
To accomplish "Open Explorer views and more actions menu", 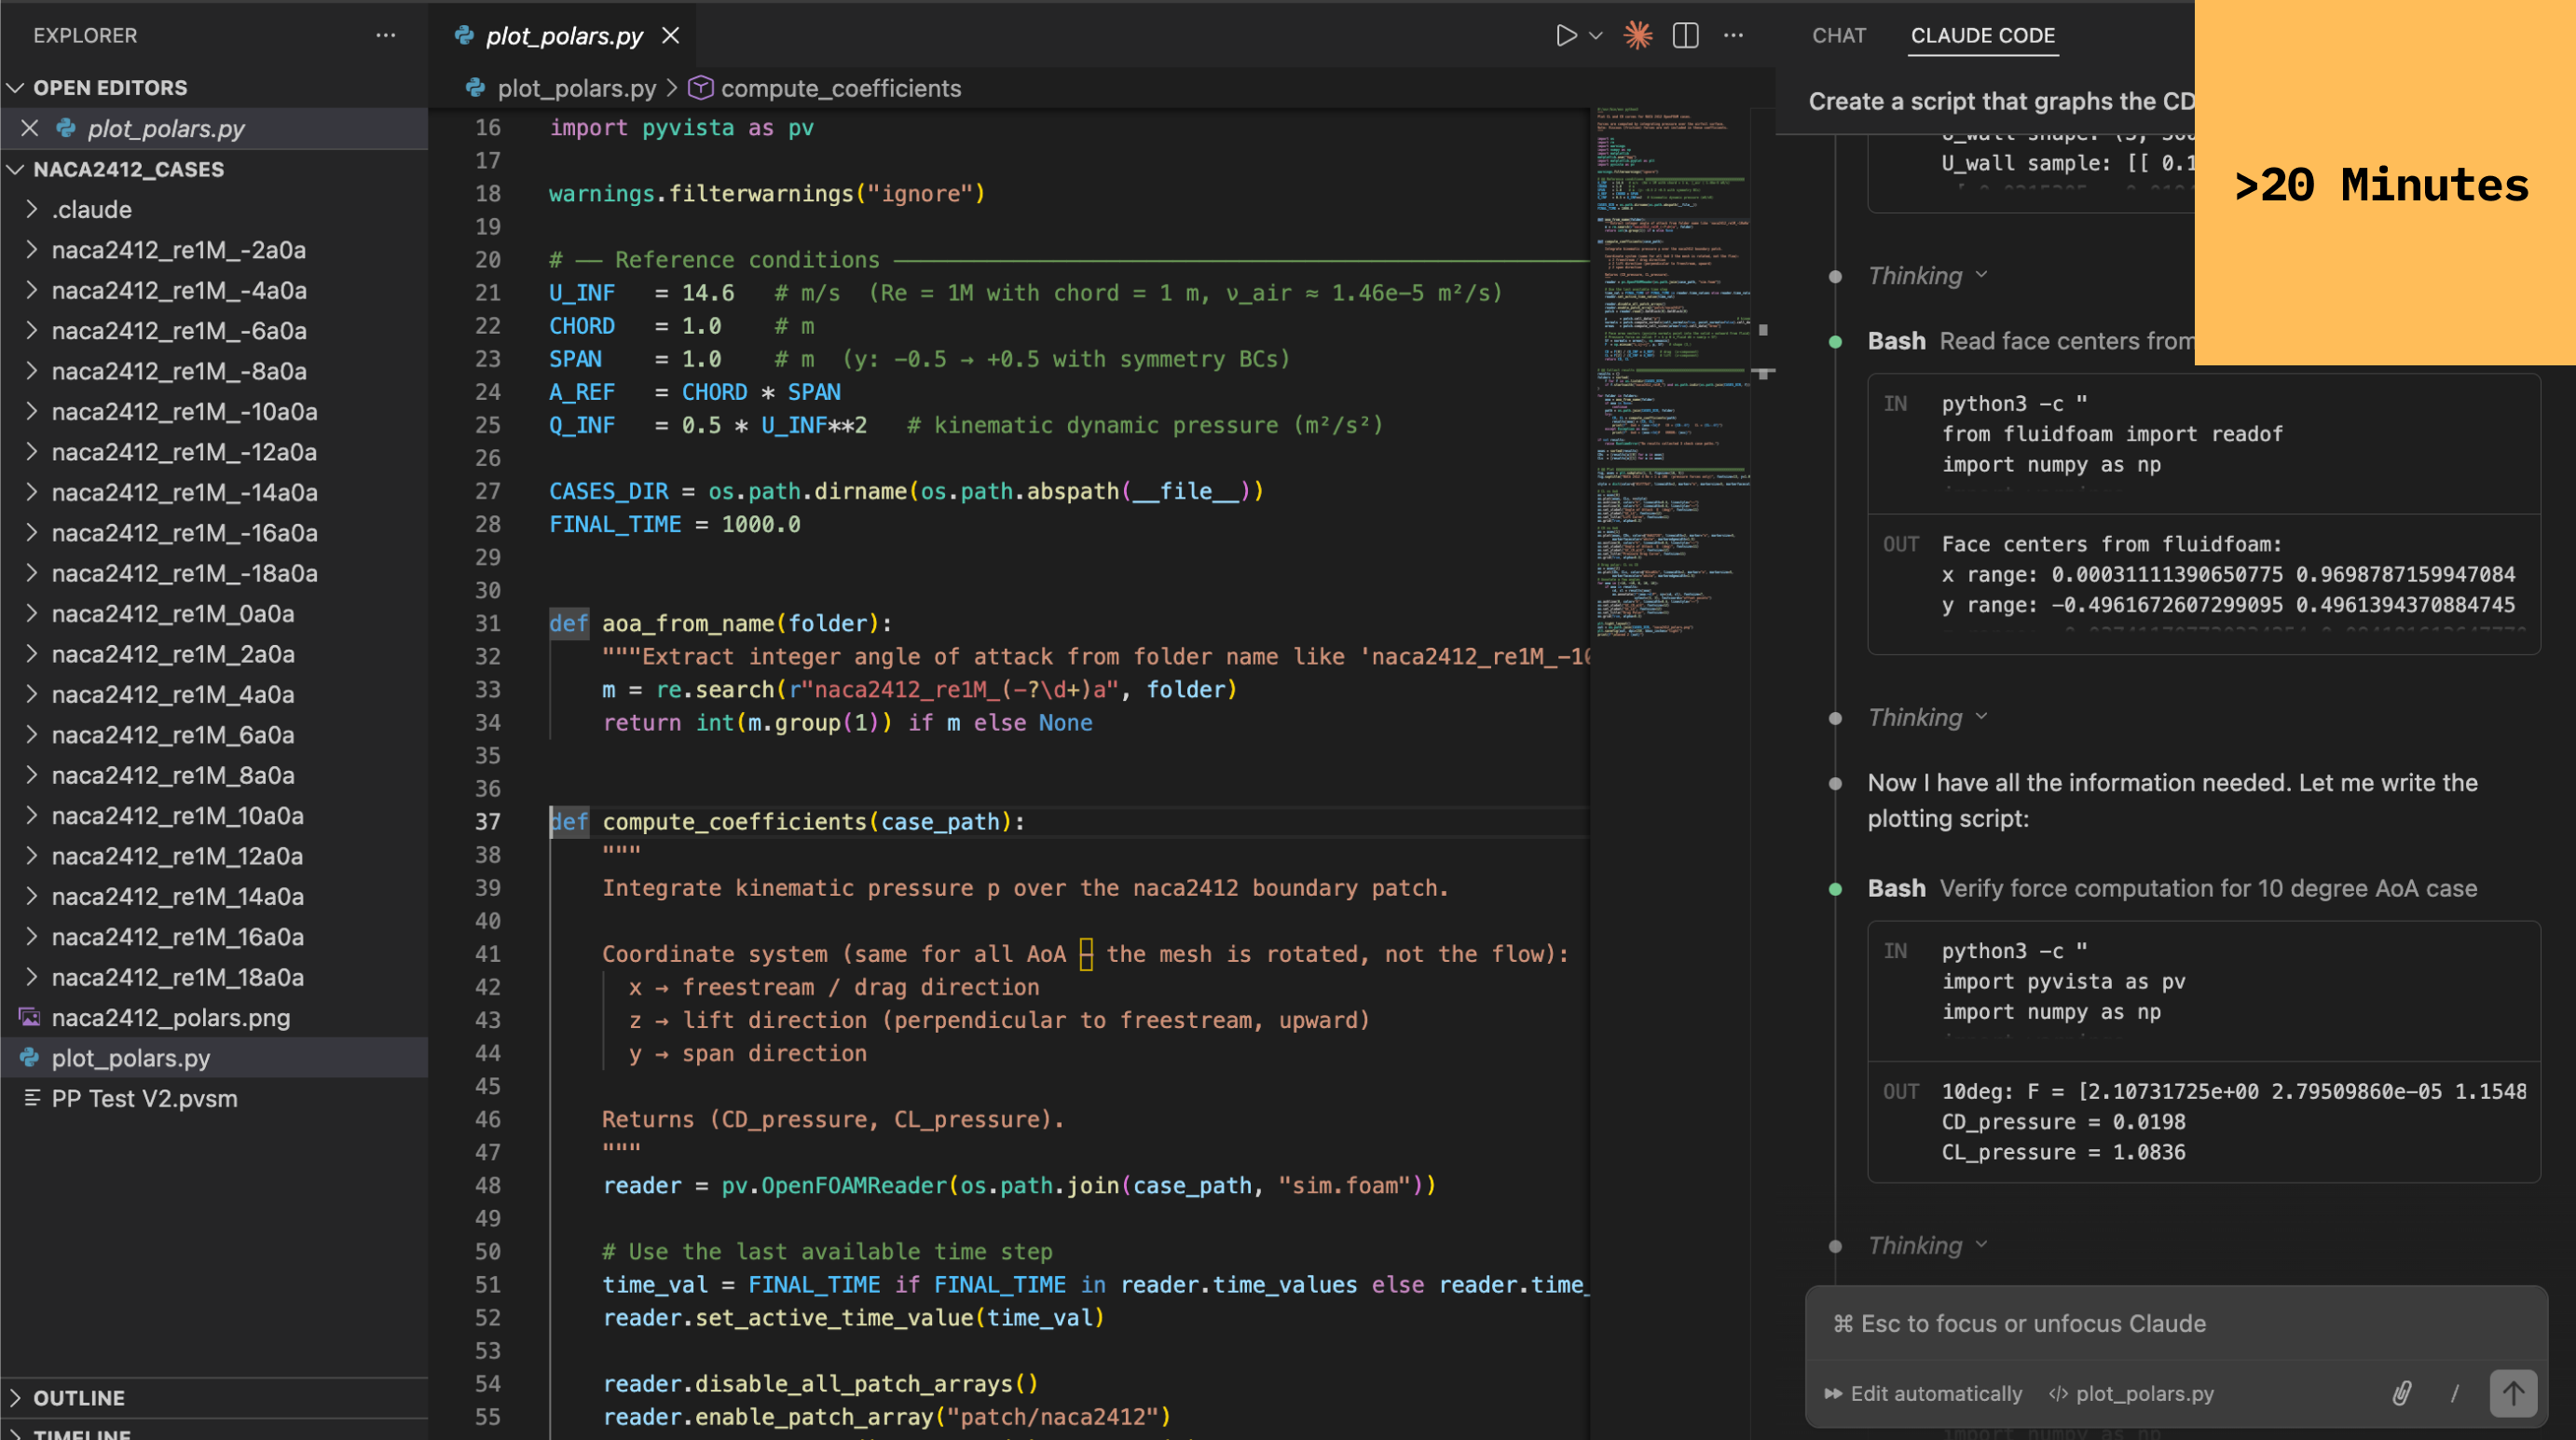I will point(386,35).
